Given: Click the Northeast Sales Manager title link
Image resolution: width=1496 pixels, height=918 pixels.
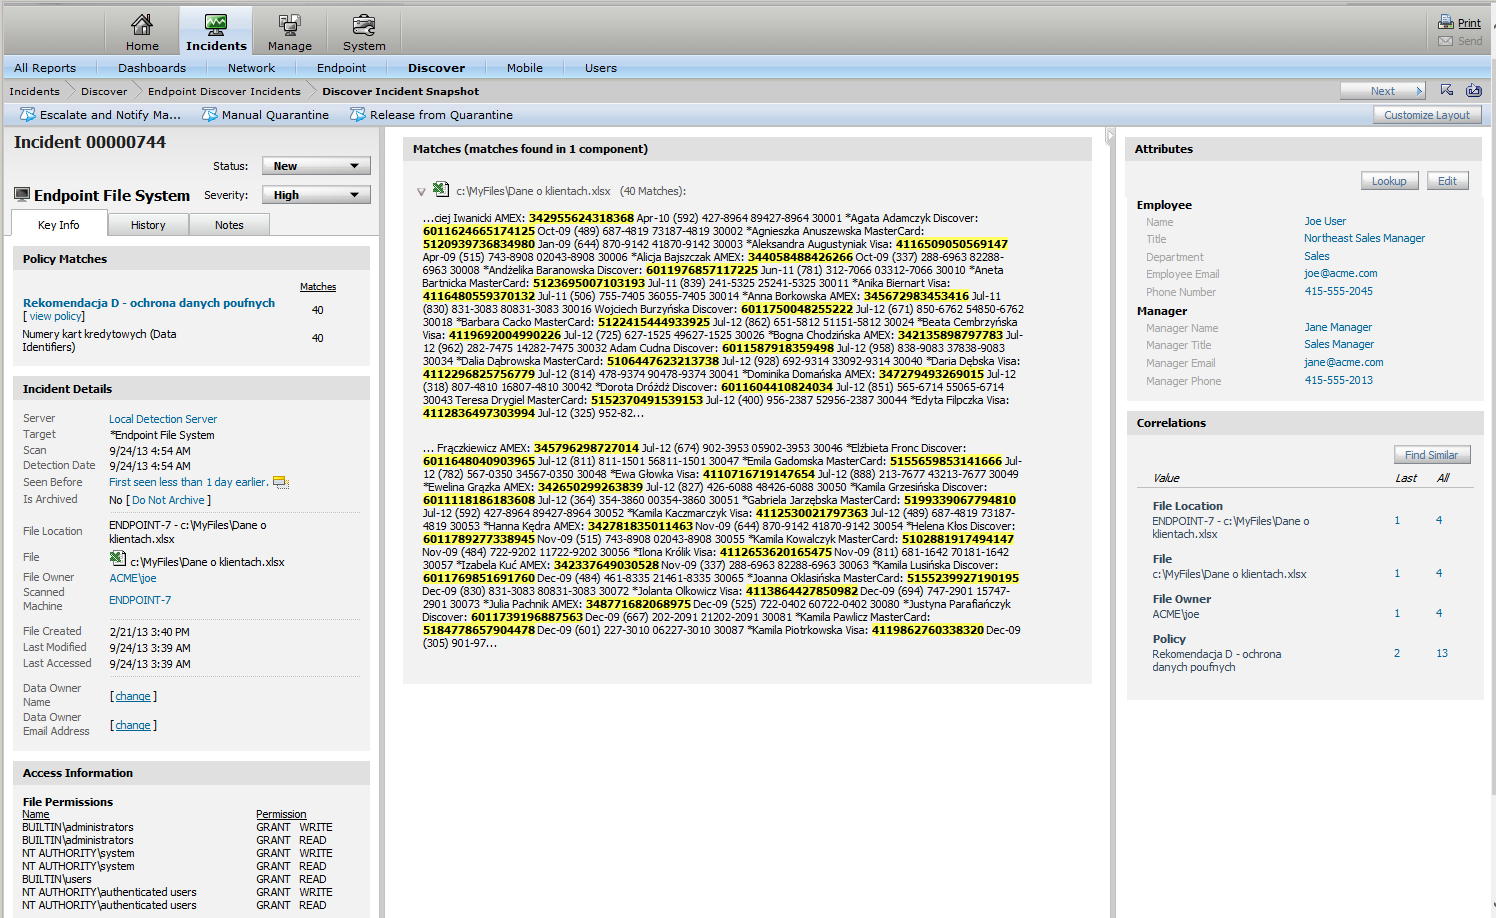Looking at the screenshot, I should click(x=1364, y=238).
